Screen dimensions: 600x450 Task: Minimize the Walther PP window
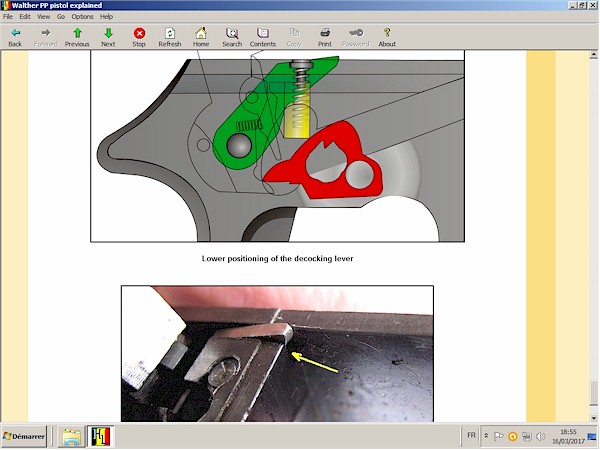coord(572,5)
